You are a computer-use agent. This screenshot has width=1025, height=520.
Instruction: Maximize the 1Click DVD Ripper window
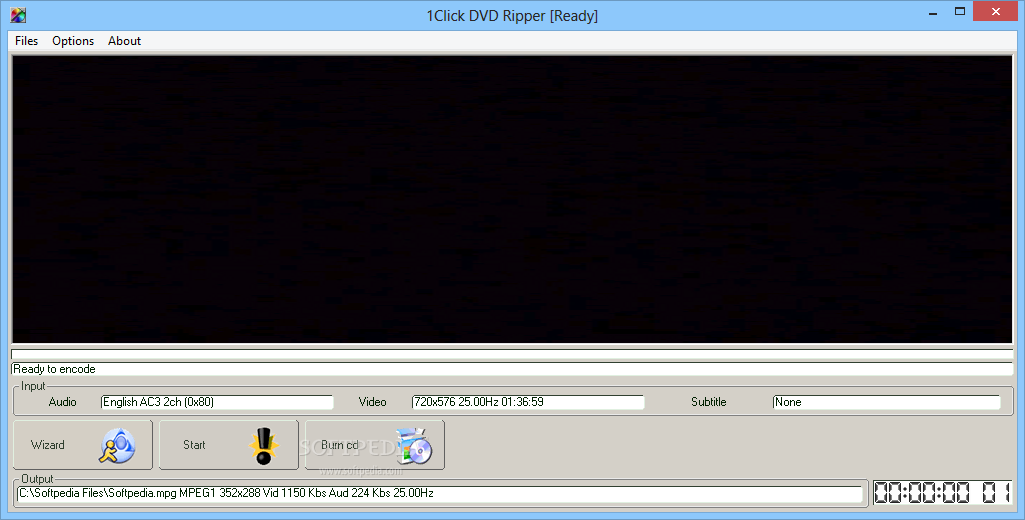[x=960, y=12]
